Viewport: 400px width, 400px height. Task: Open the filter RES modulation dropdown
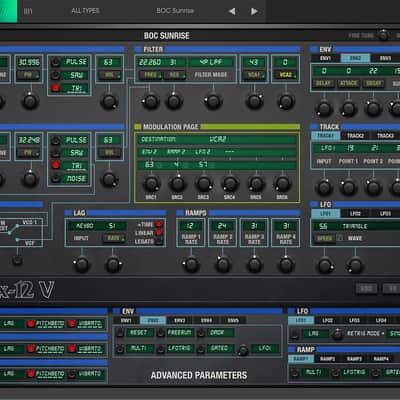point(175,75)
